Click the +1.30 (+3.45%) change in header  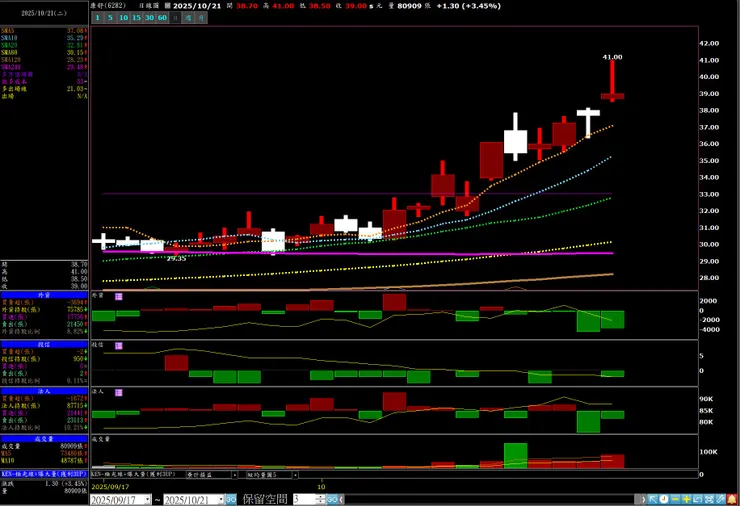(x=468, y=6)
